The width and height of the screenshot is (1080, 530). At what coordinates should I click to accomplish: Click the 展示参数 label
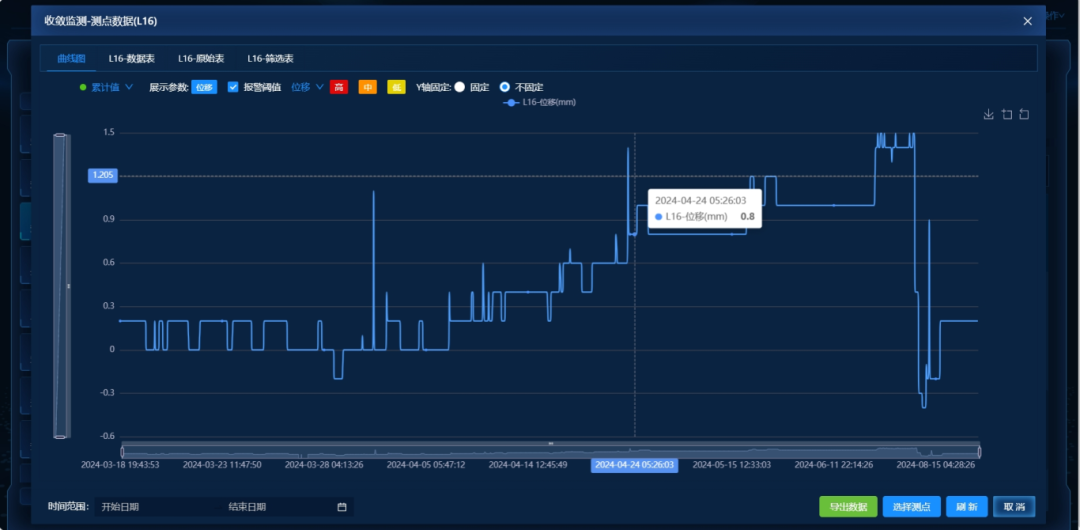pyautogui.click(x=169, y=88)
